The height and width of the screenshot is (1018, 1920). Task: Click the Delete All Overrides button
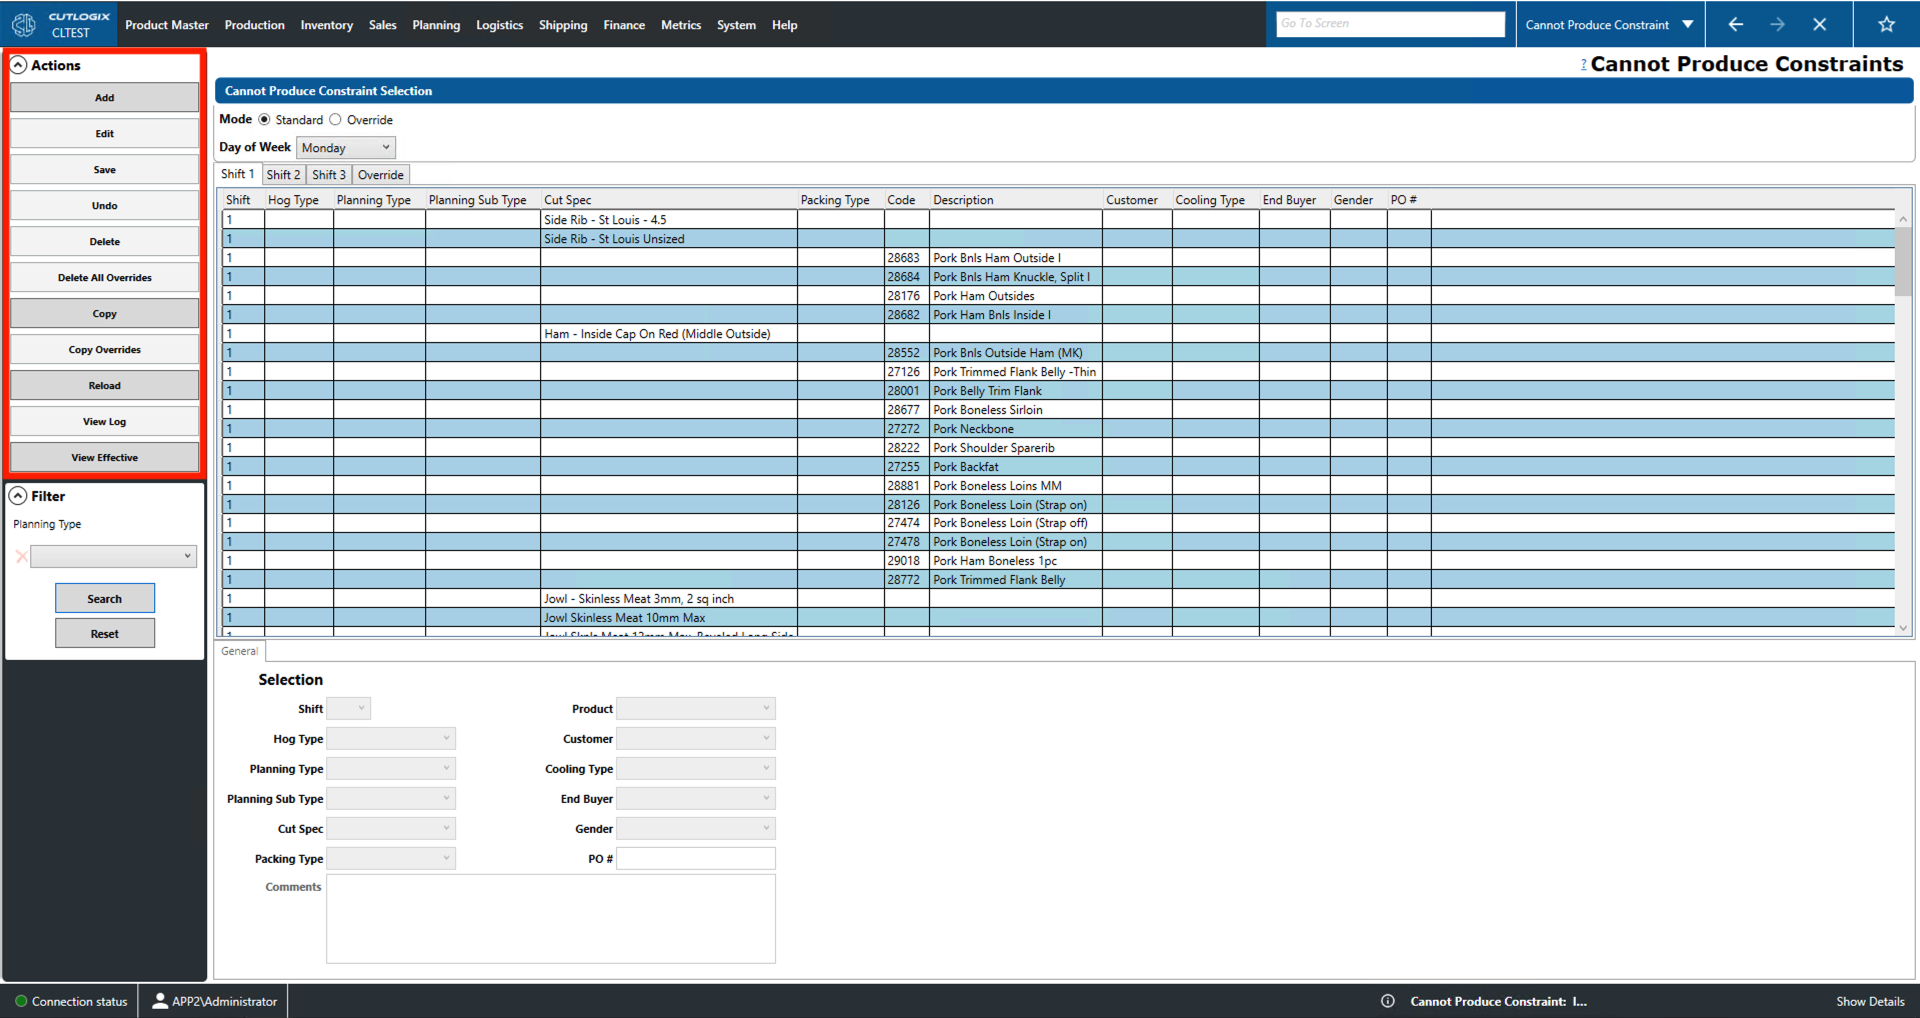point(104,277)
